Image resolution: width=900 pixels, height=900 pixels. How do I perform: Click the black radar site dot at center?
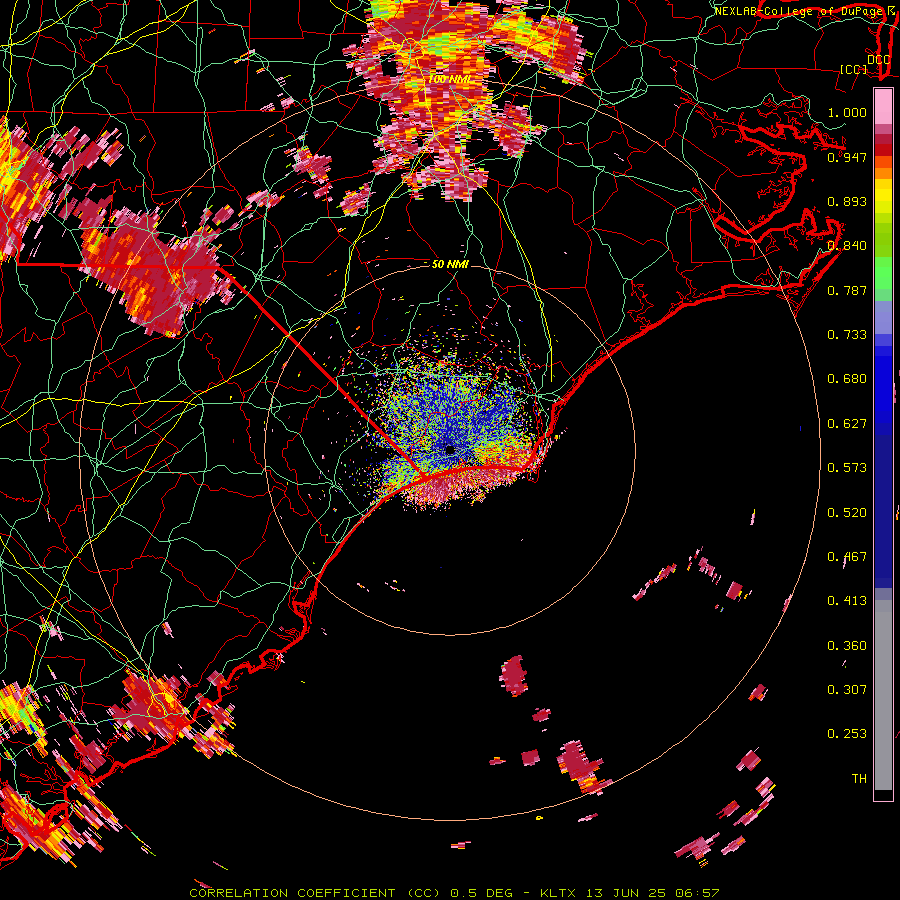pos(450,451)
